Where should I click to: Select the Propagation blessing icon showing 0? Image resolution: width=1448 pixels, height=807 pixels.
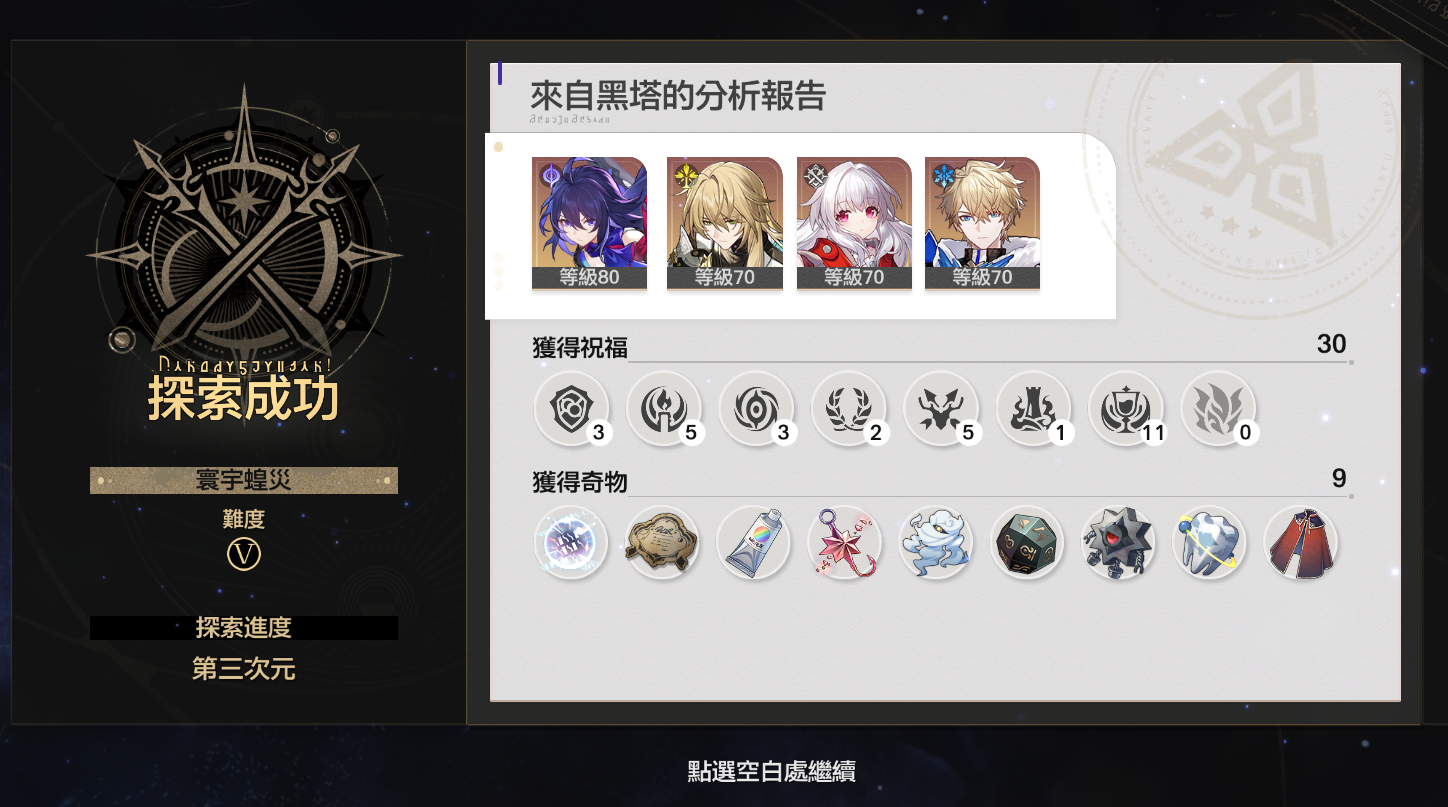[x=1218, y=409]
